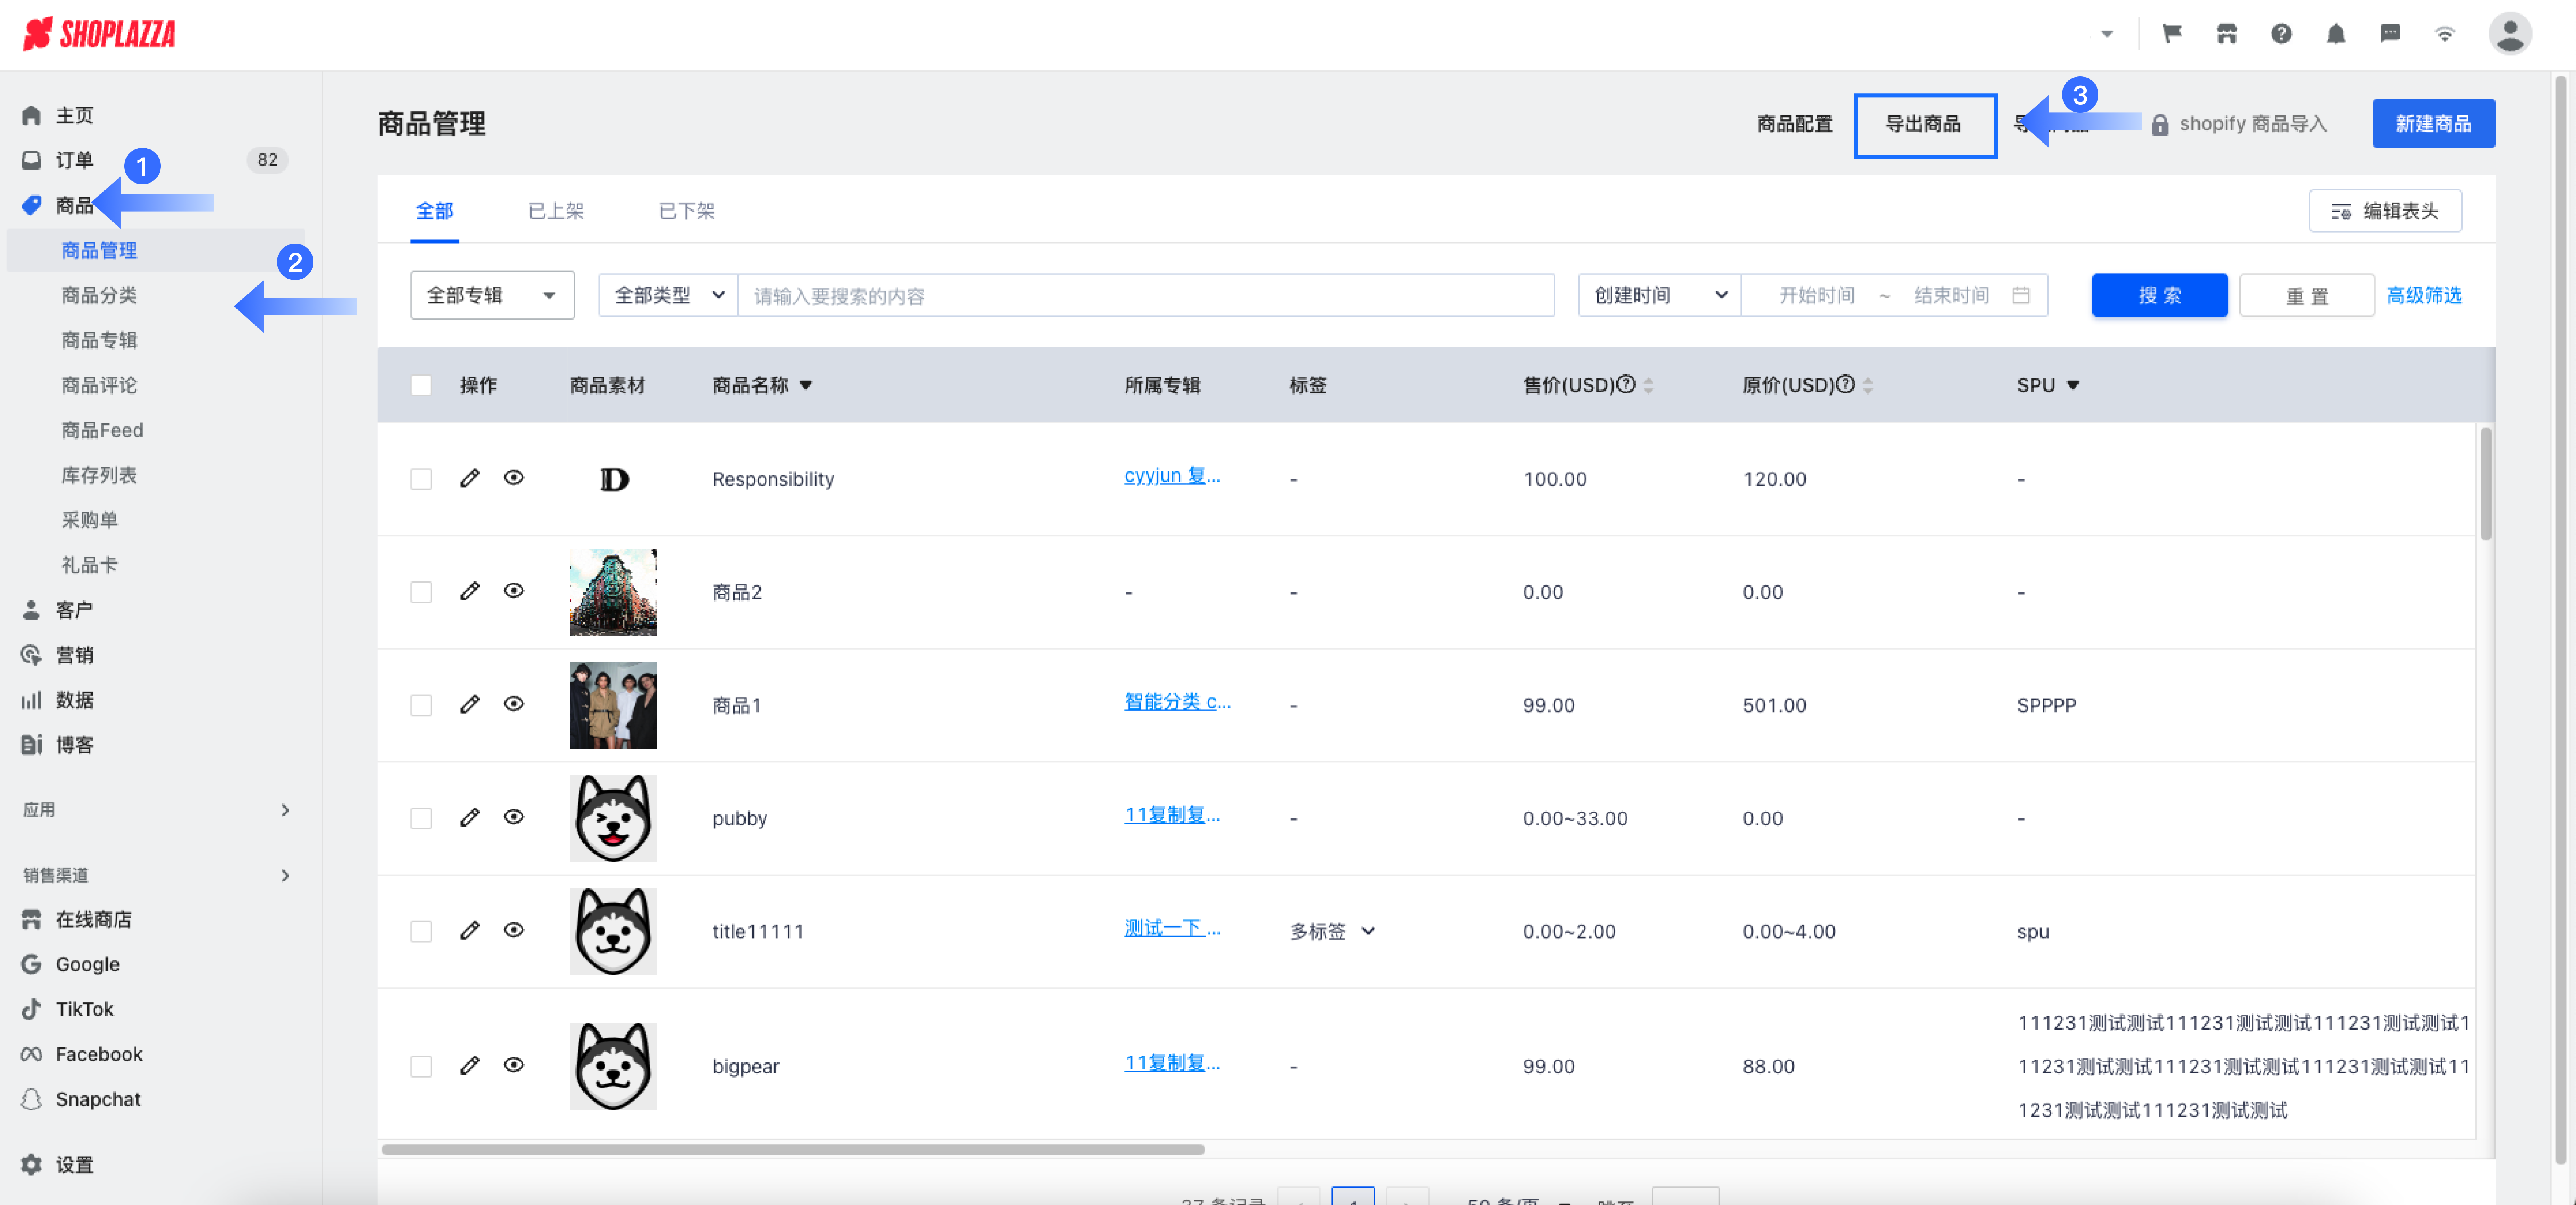Click the 导出商品 button

click(x=1924, y=124)
